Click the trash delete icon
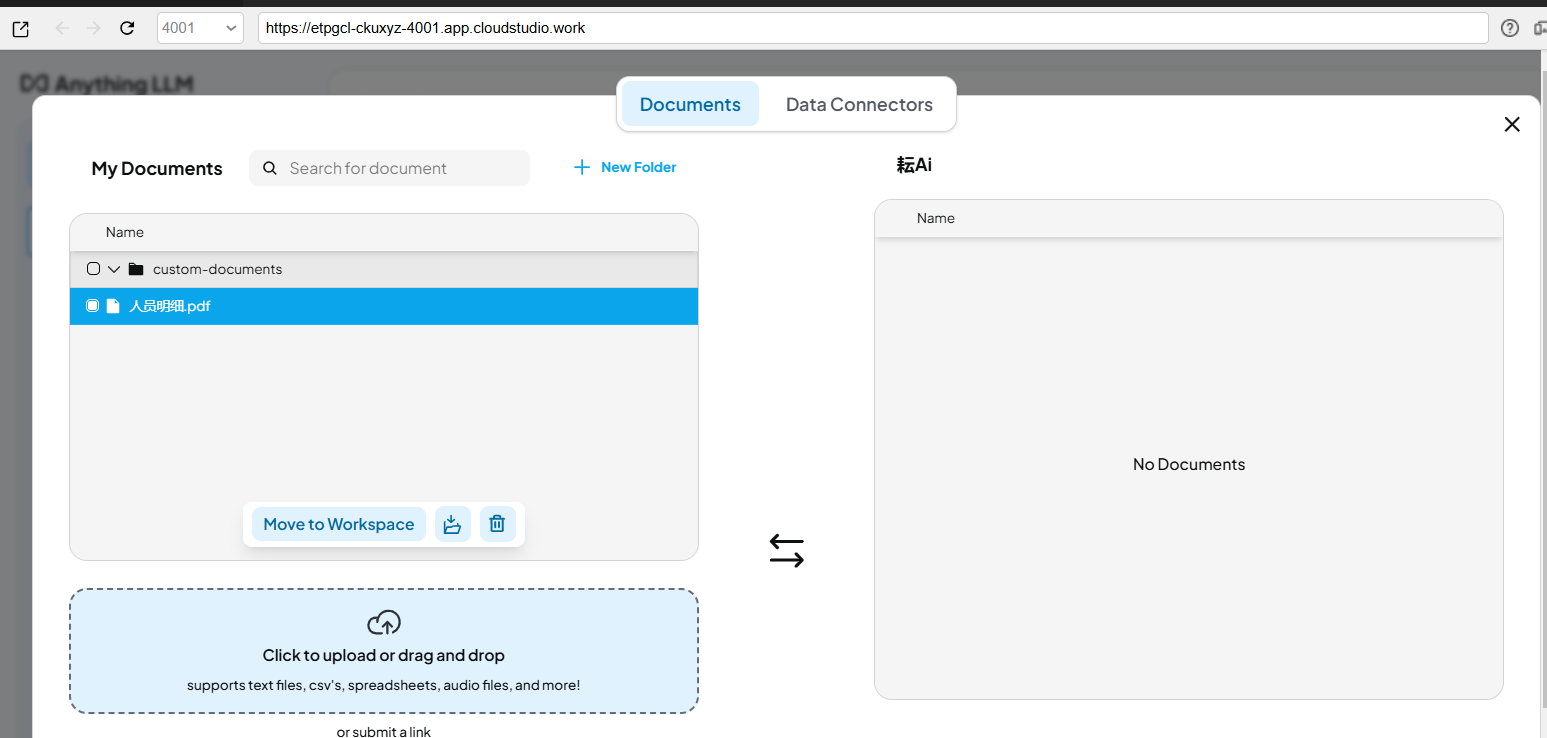This screenshot has height=738, width=1547. (497, 524)
